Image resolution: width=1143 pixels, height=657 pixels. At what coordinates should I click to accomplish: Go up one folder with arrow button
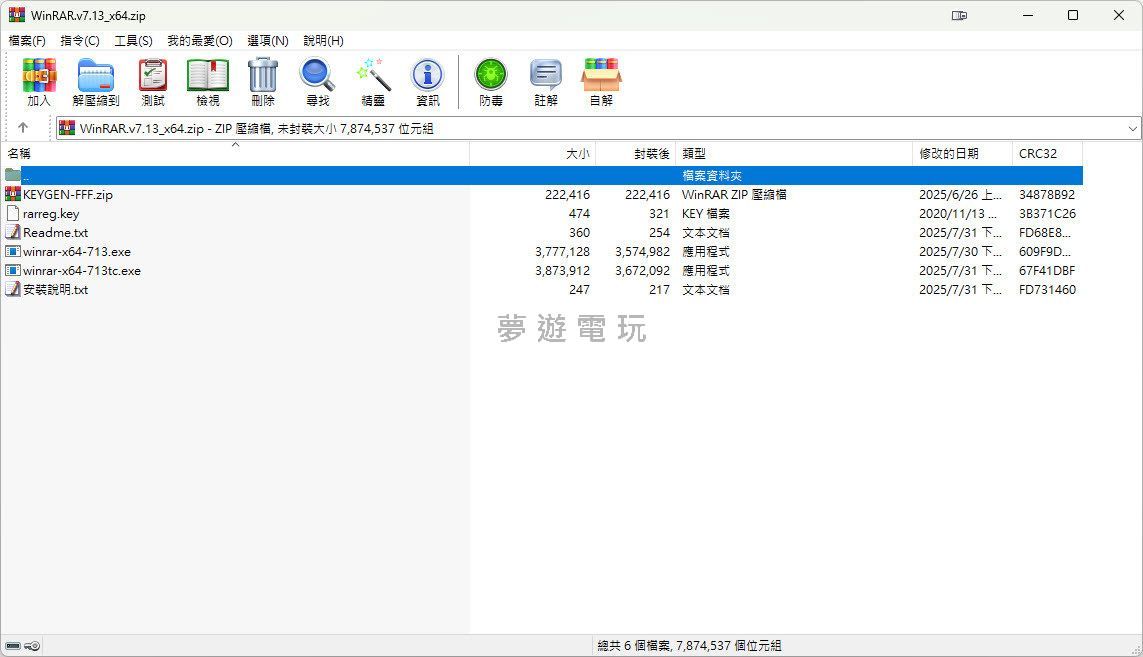click(x=23, y=128)
